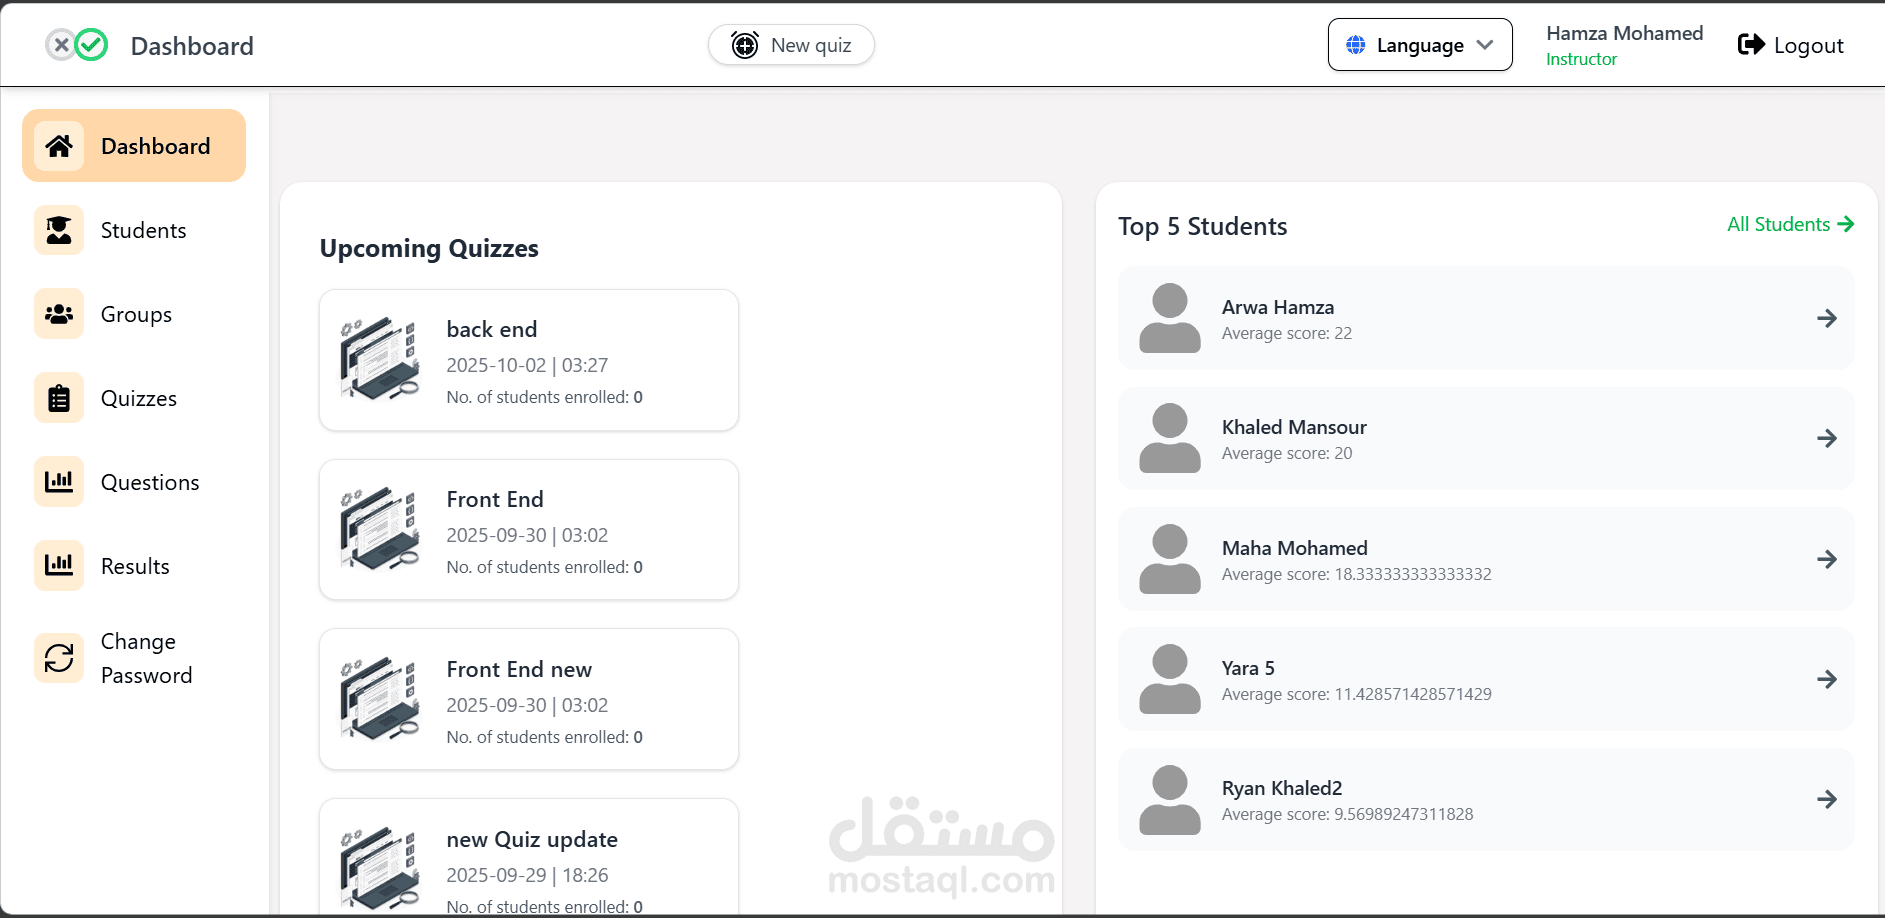Click the Arwa Hamza name text
This screenshot has height=918, width=1885.
[x=1278, y=307]
